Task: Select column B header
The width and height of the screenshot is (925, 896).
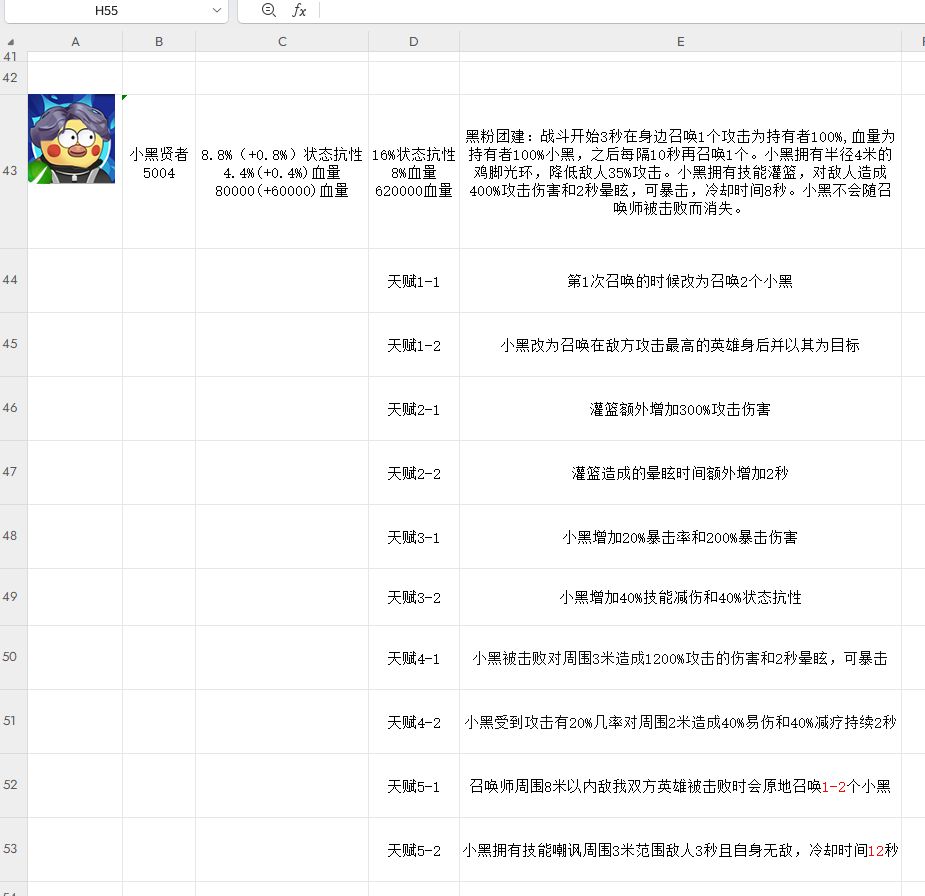Action: 159,42
